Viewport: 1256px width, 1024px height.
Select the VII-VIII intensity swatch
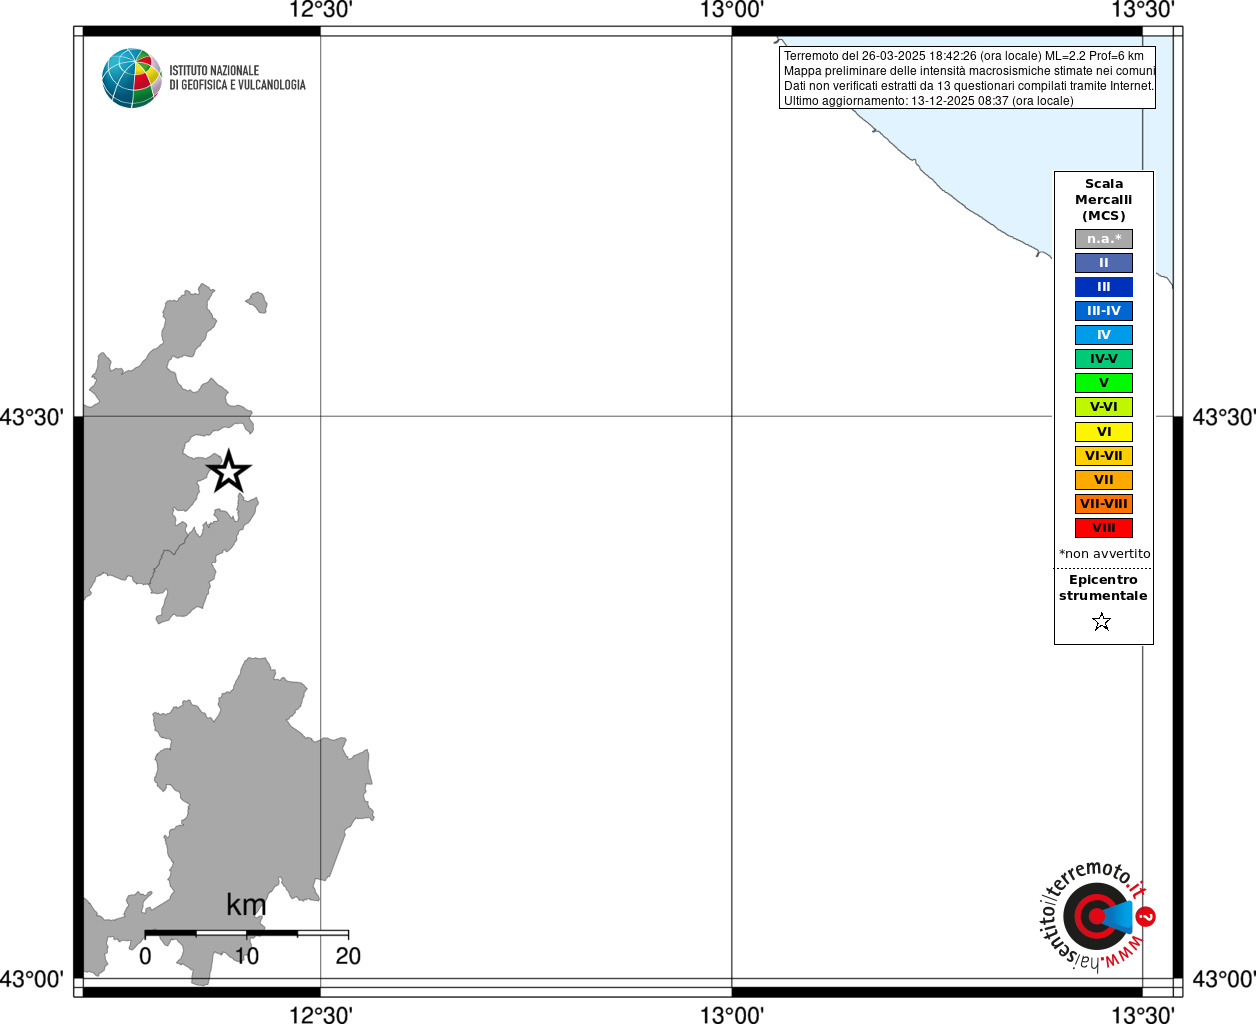coord(1104,504)
